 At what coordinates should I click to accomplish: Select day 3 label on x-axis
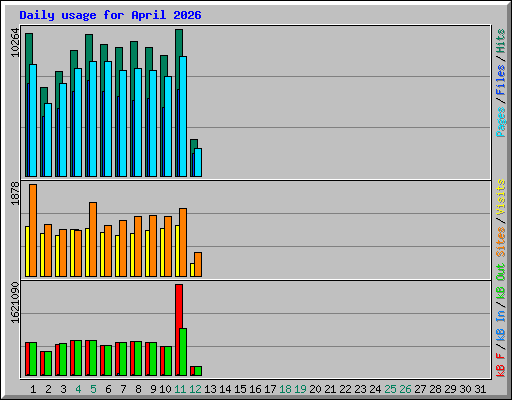(x=63, y=389)
